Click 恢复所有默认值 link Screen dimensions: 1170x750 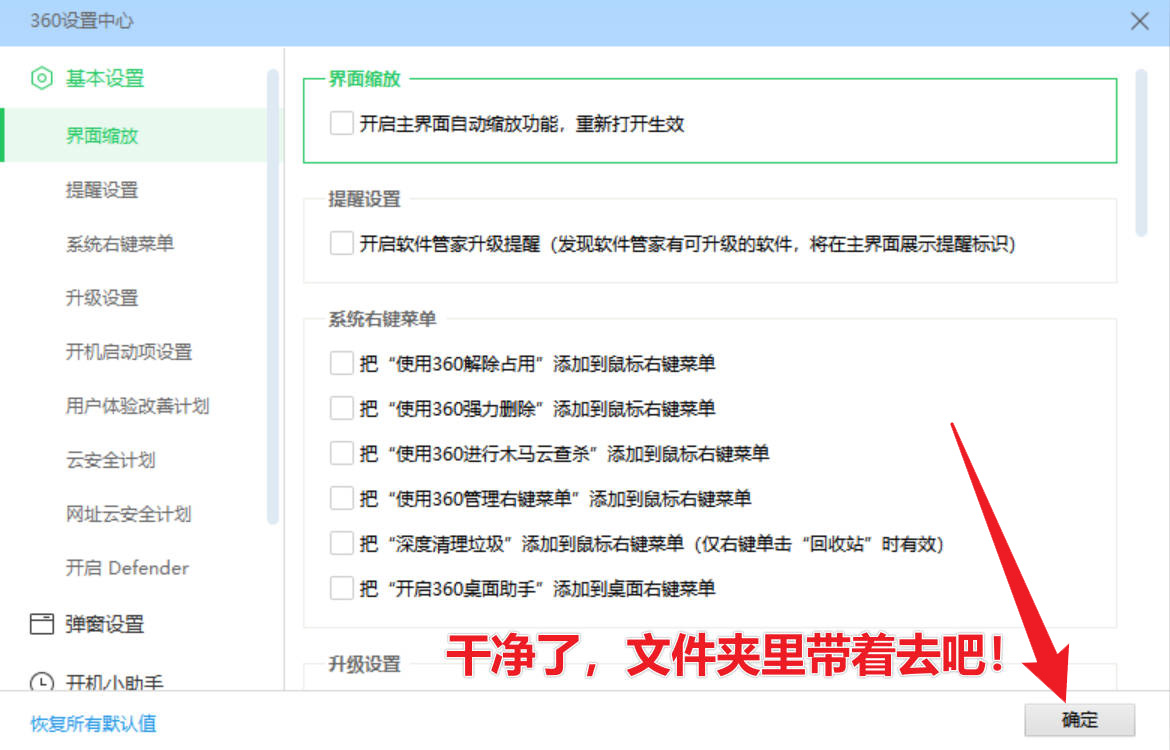tap(93, 723)
